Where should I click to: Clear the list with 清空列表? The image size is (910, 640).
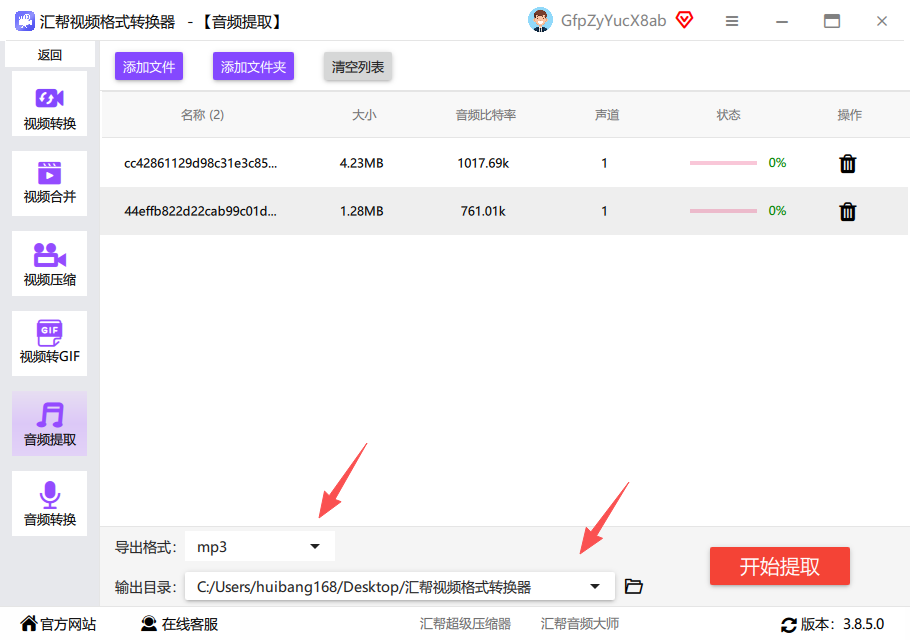[358, 67]
